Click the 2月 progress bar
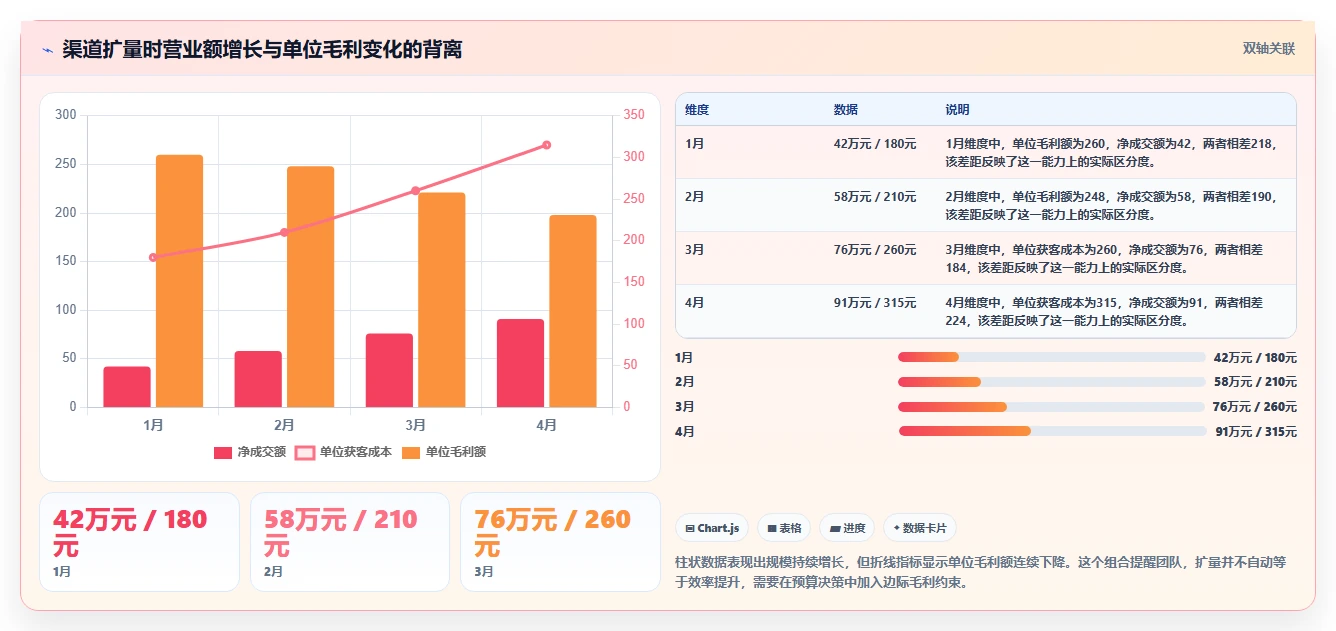The height and width of the screenshot is (631, 1336). (x=1052, y=382)
